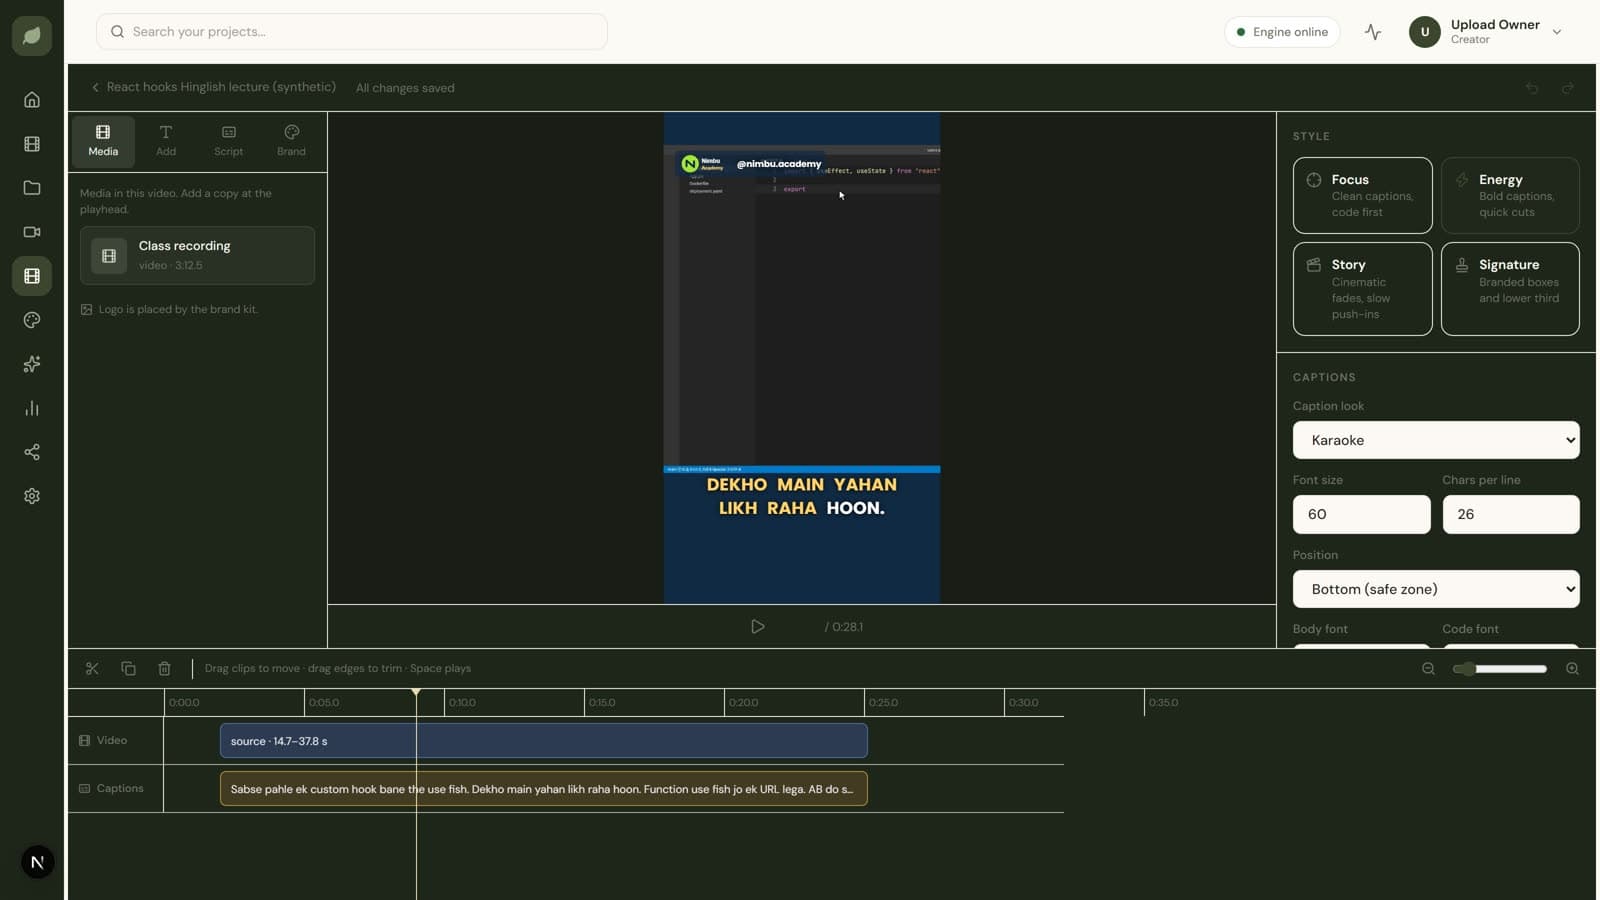
Task: Open the palette icon in left sidebar
Action: 32,320
